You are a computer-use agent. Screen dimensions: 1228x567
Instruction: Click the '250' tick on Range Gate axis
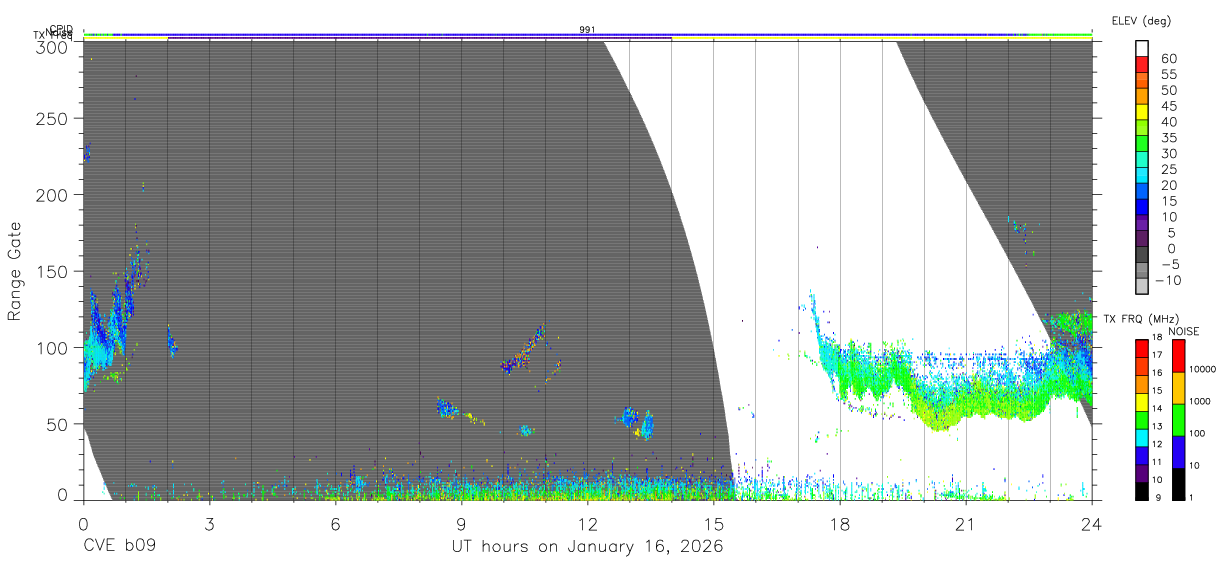[54, 119]
